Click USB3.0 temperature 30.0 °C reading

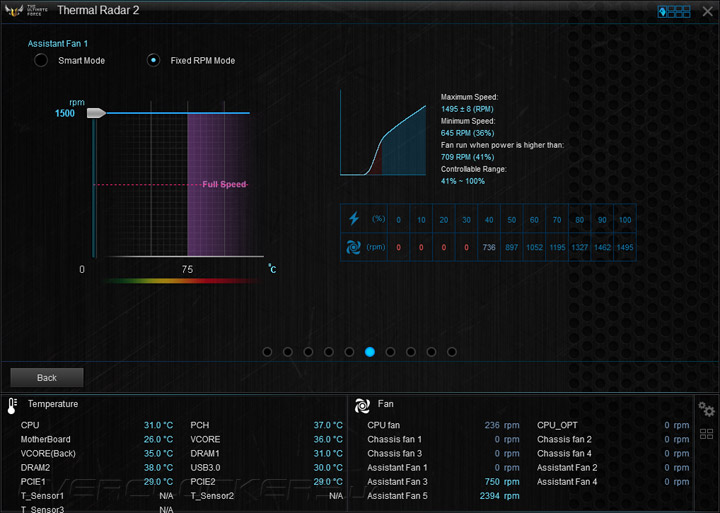pyautogui.click(x=328, y=468)
